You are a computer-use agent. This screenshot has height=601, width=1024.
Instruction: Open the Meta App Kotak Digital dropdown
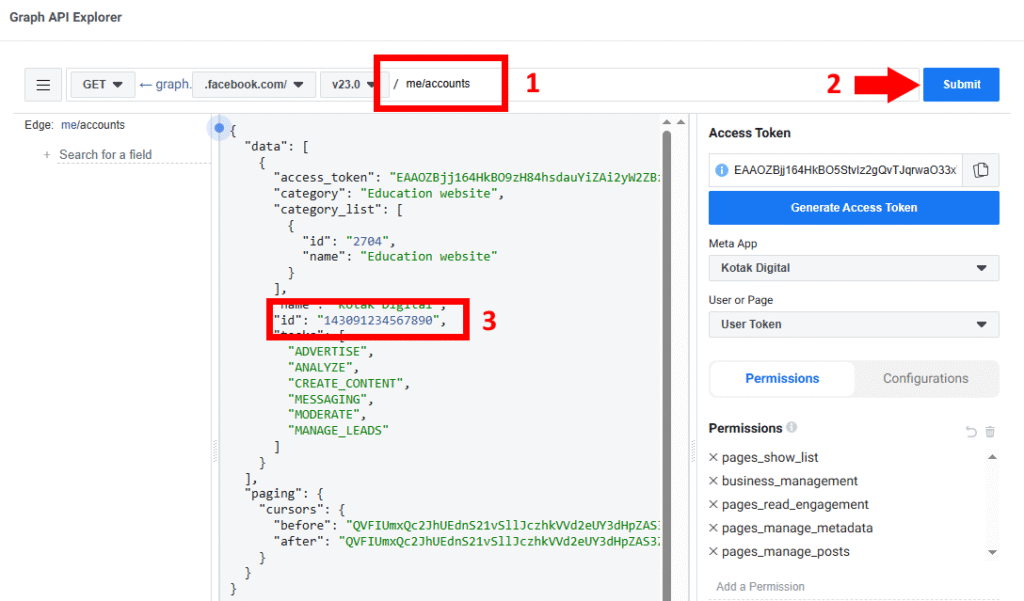click(854, 268)
